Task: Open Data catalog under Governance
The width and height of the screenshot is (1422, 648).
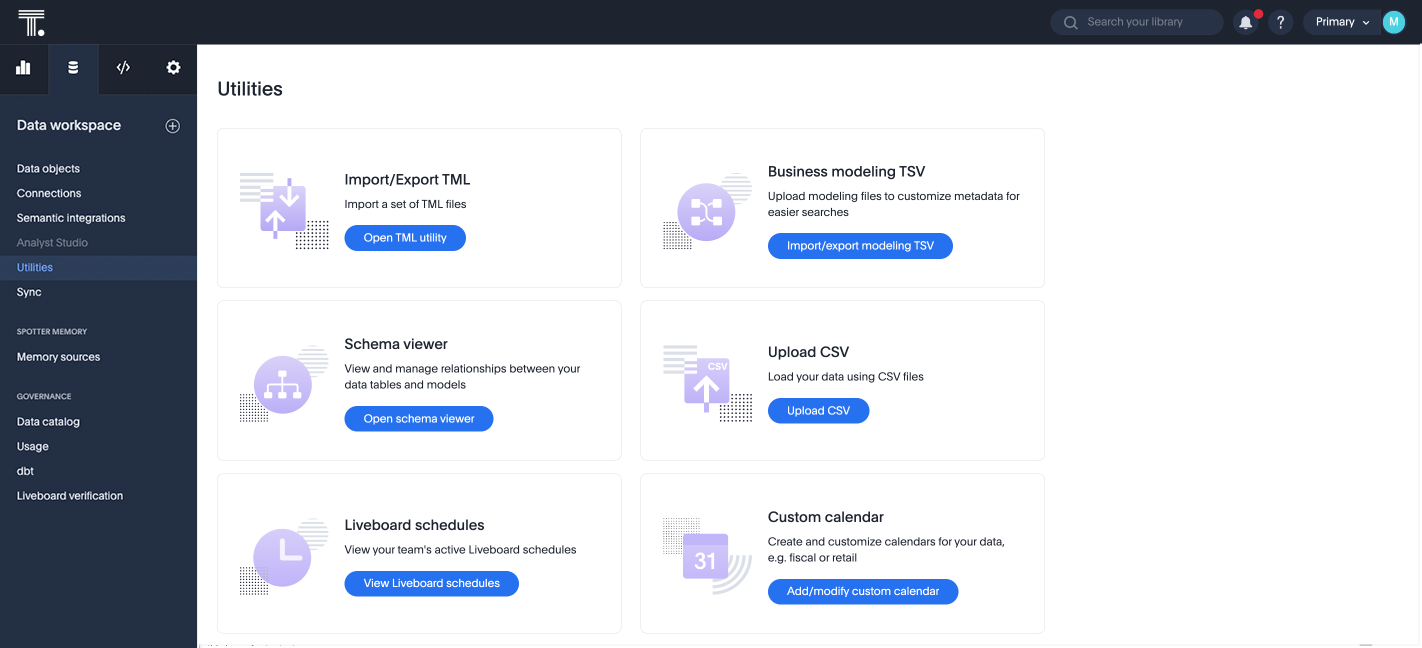Action: click(48, 422)
